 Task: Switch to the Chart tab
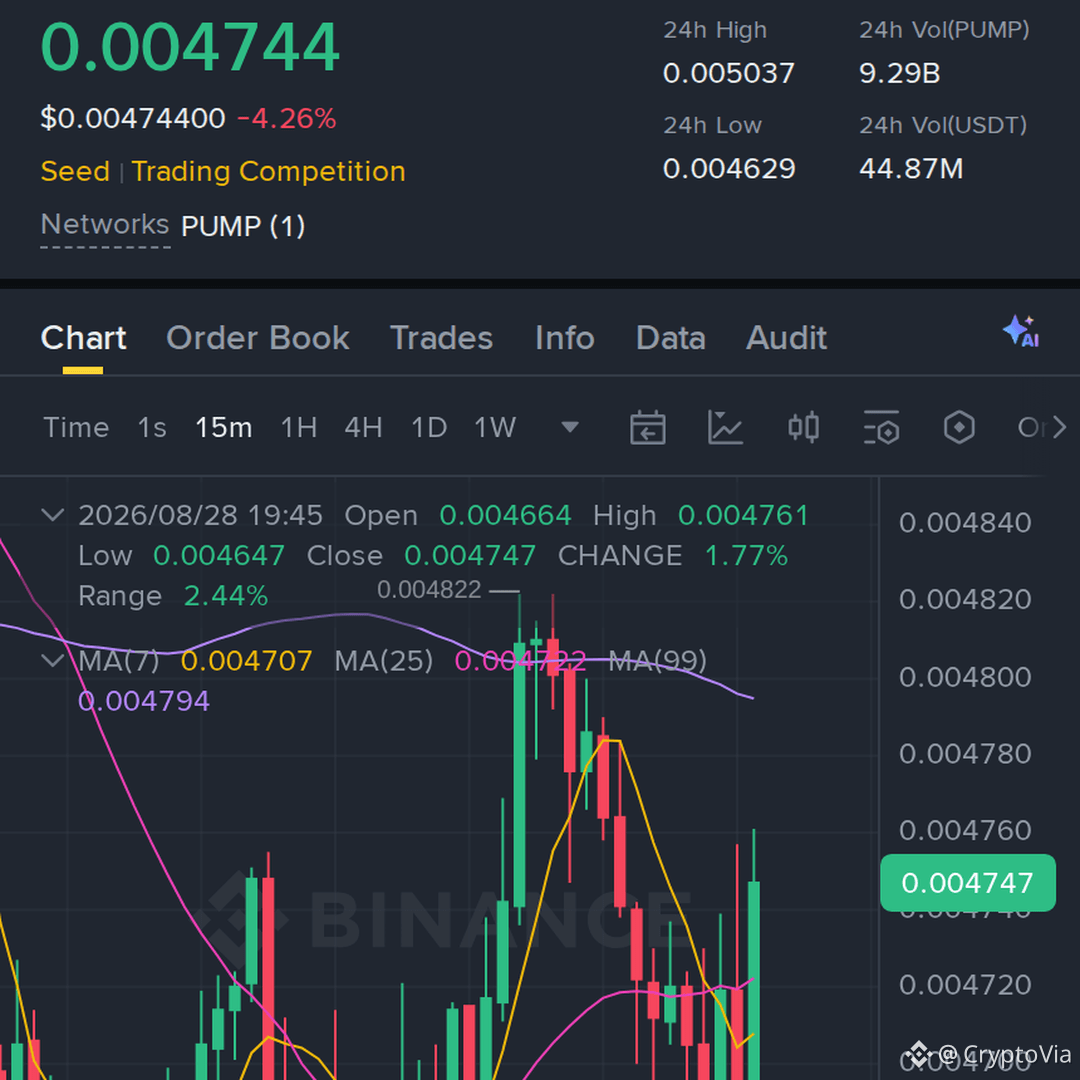pos(83,338)
